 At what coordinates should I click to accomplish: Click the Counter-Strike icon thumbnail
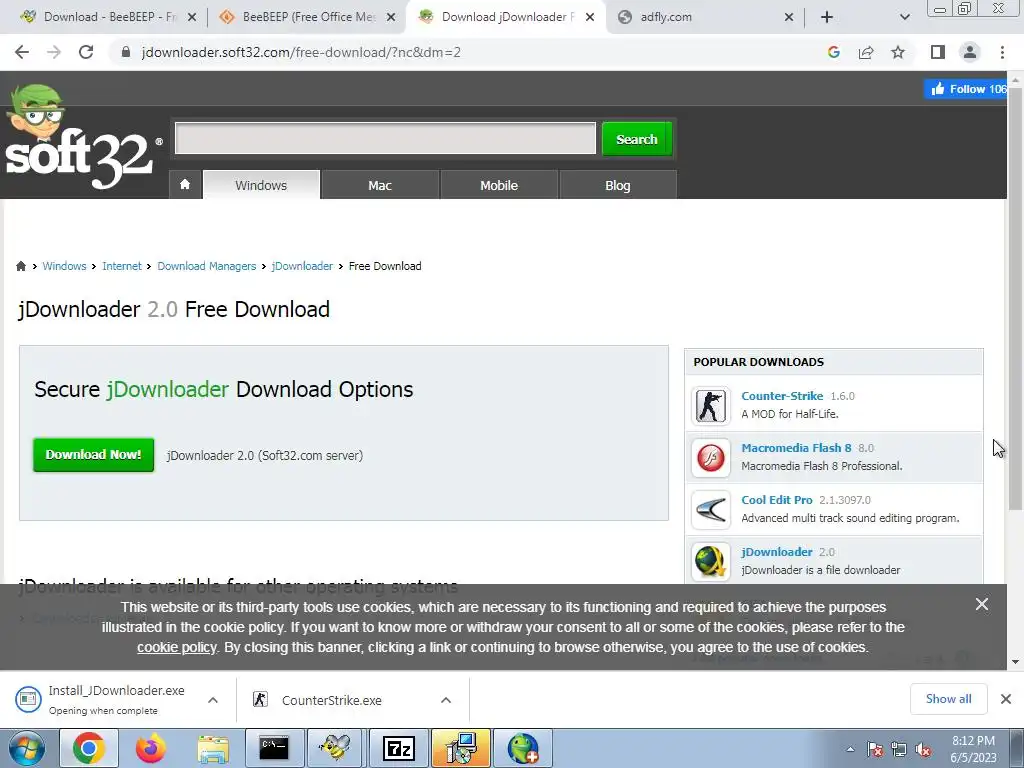click(711, 405)
